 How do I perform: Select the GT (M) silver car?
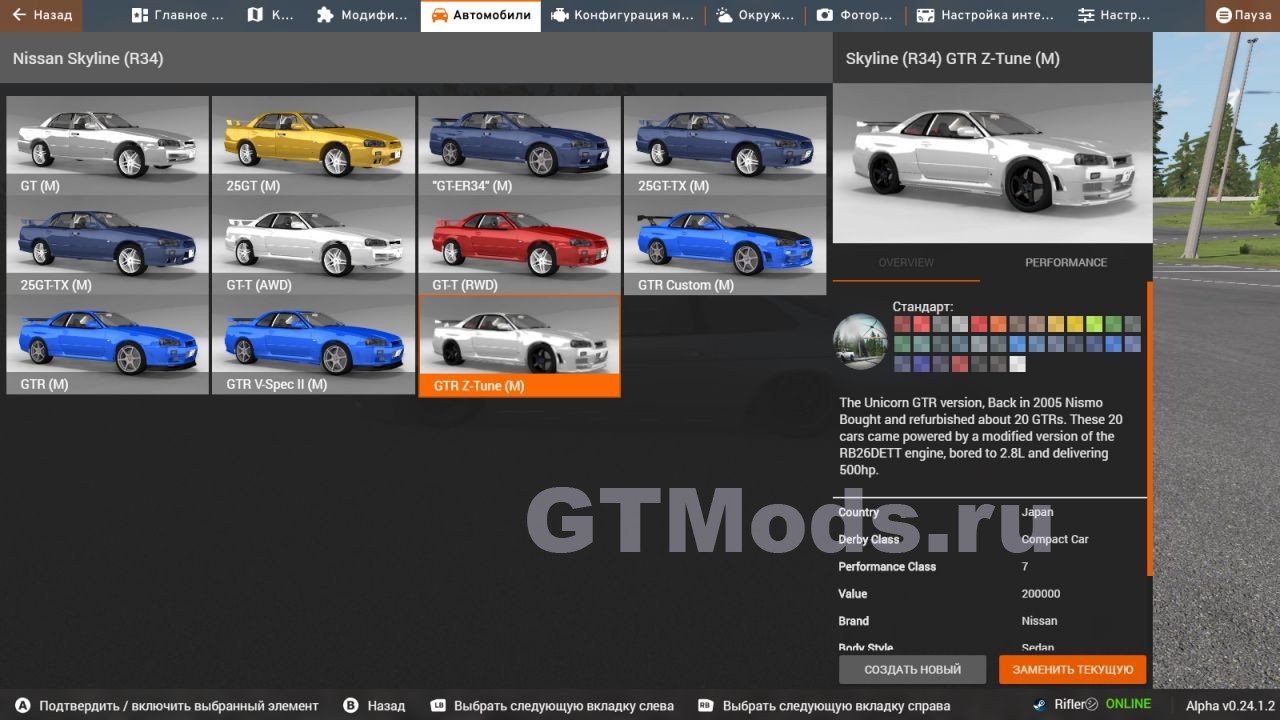108,146
